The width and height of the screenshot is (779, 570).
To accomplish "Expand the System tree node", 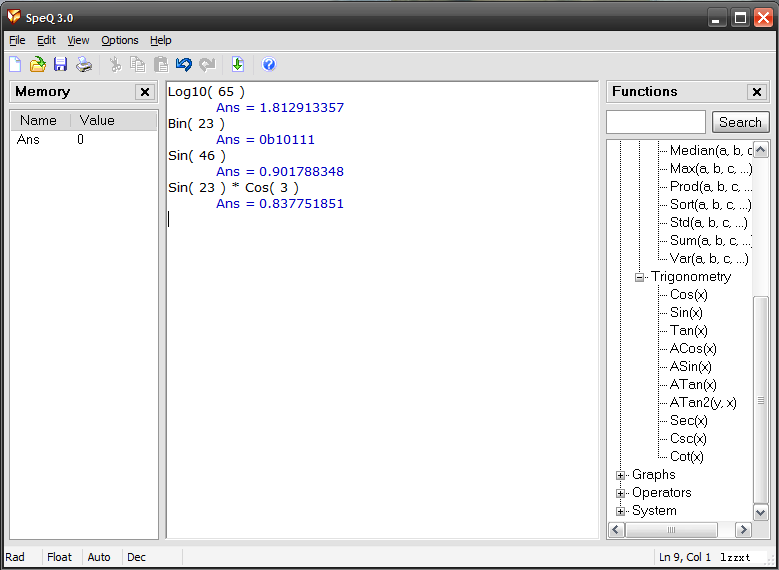I will pos(621,511).
